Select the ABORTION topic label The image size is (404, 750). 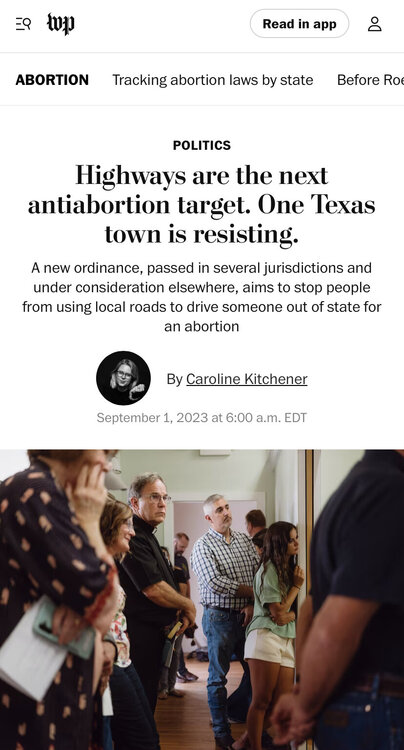tap(52, 79)
